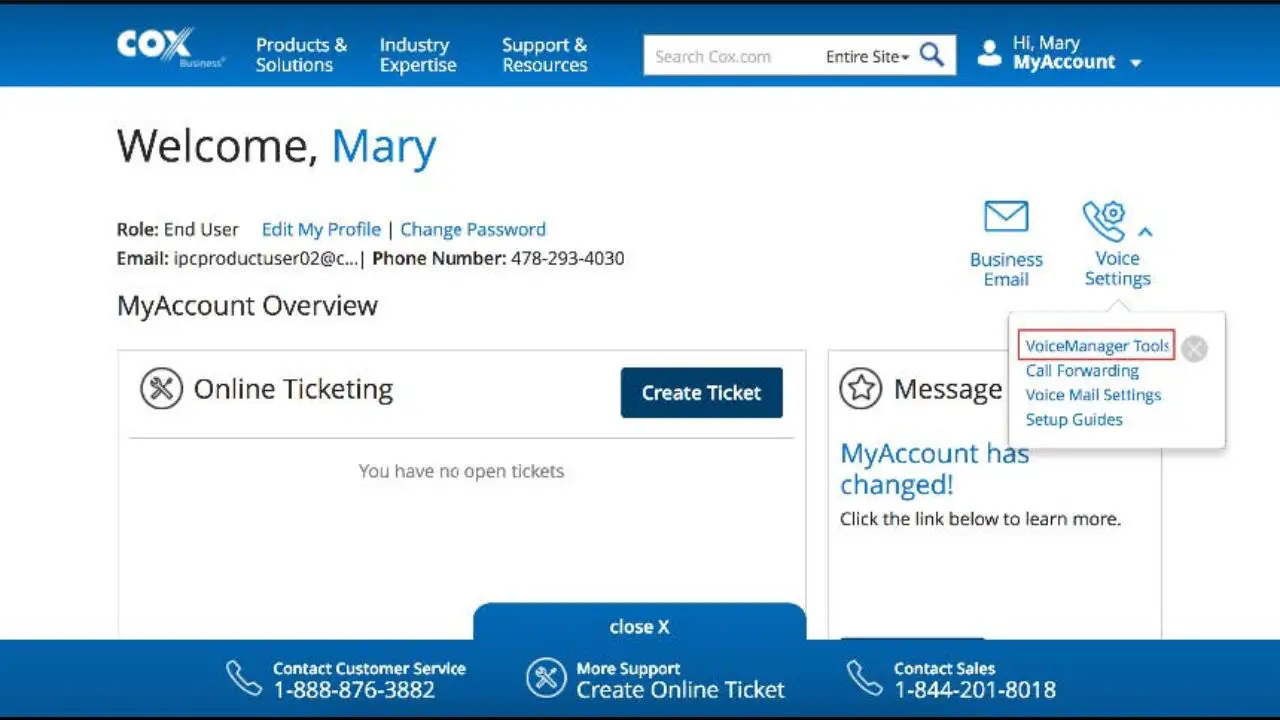This screenshot has height=720, width=1280.
Task: Click inside the Search Cox.com field
Action: 730,55
